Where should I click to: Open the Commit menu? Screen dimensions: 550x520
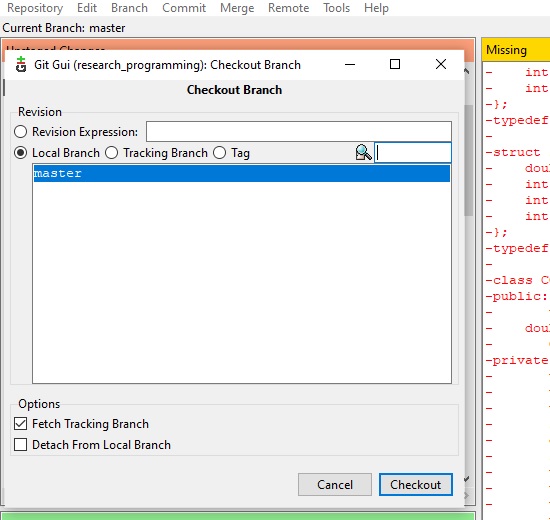click(184, 8)
